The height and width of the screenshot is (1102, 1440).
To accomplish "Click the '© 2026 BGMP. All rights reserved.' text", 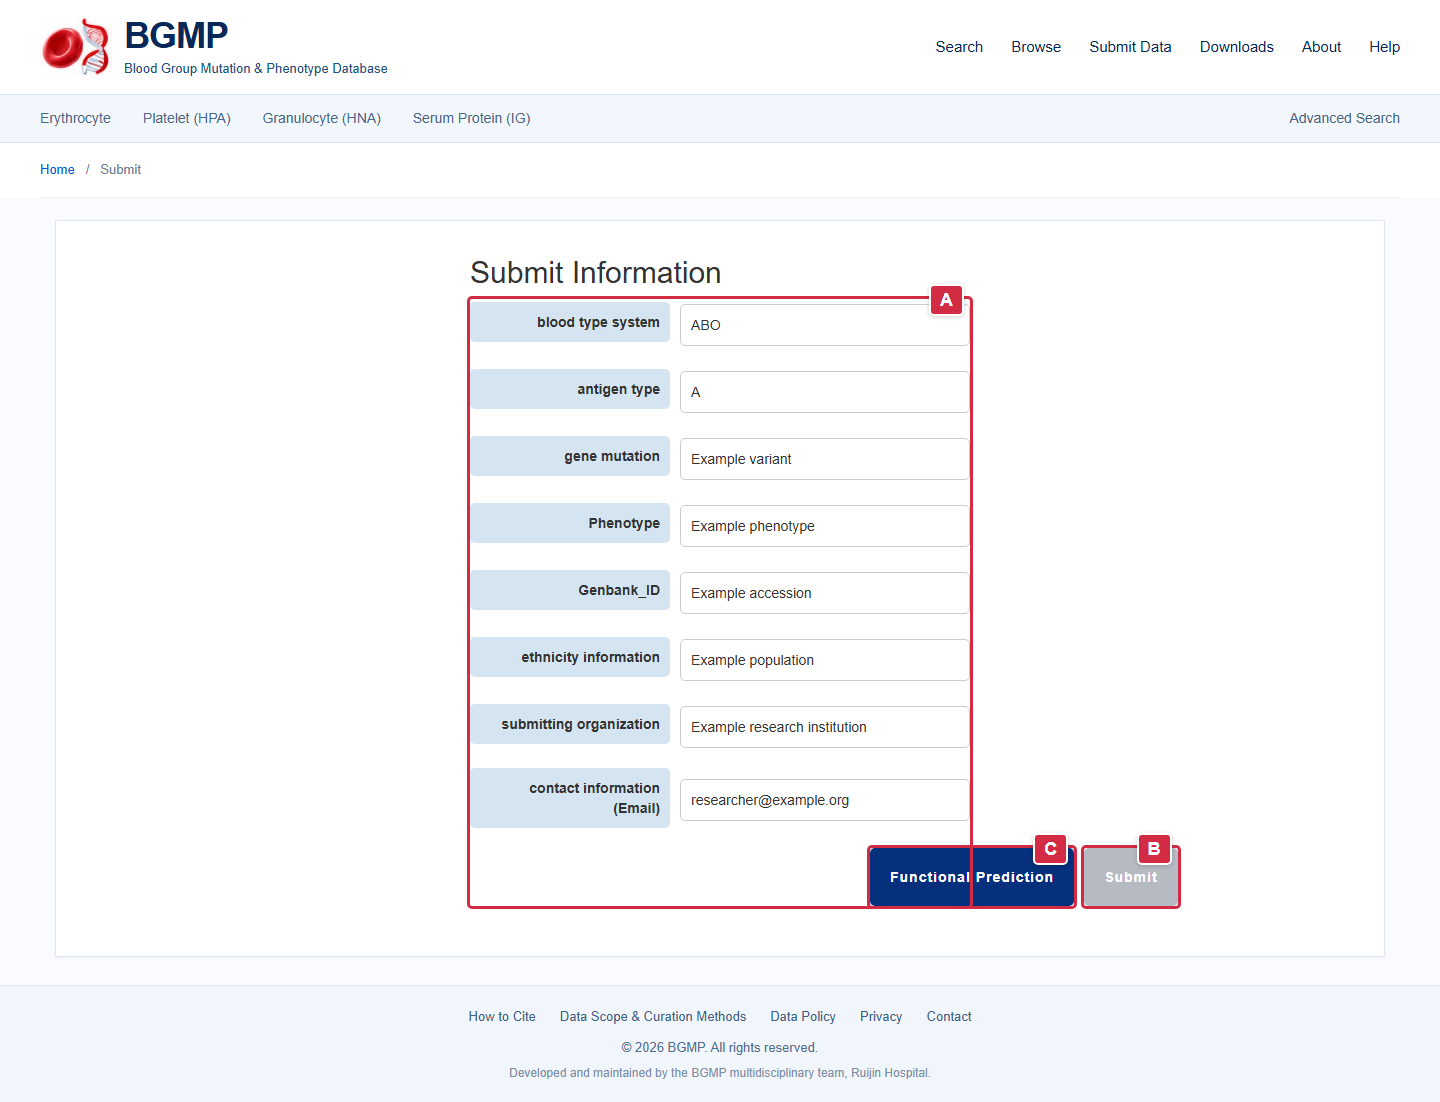I will click(720, 1048).
